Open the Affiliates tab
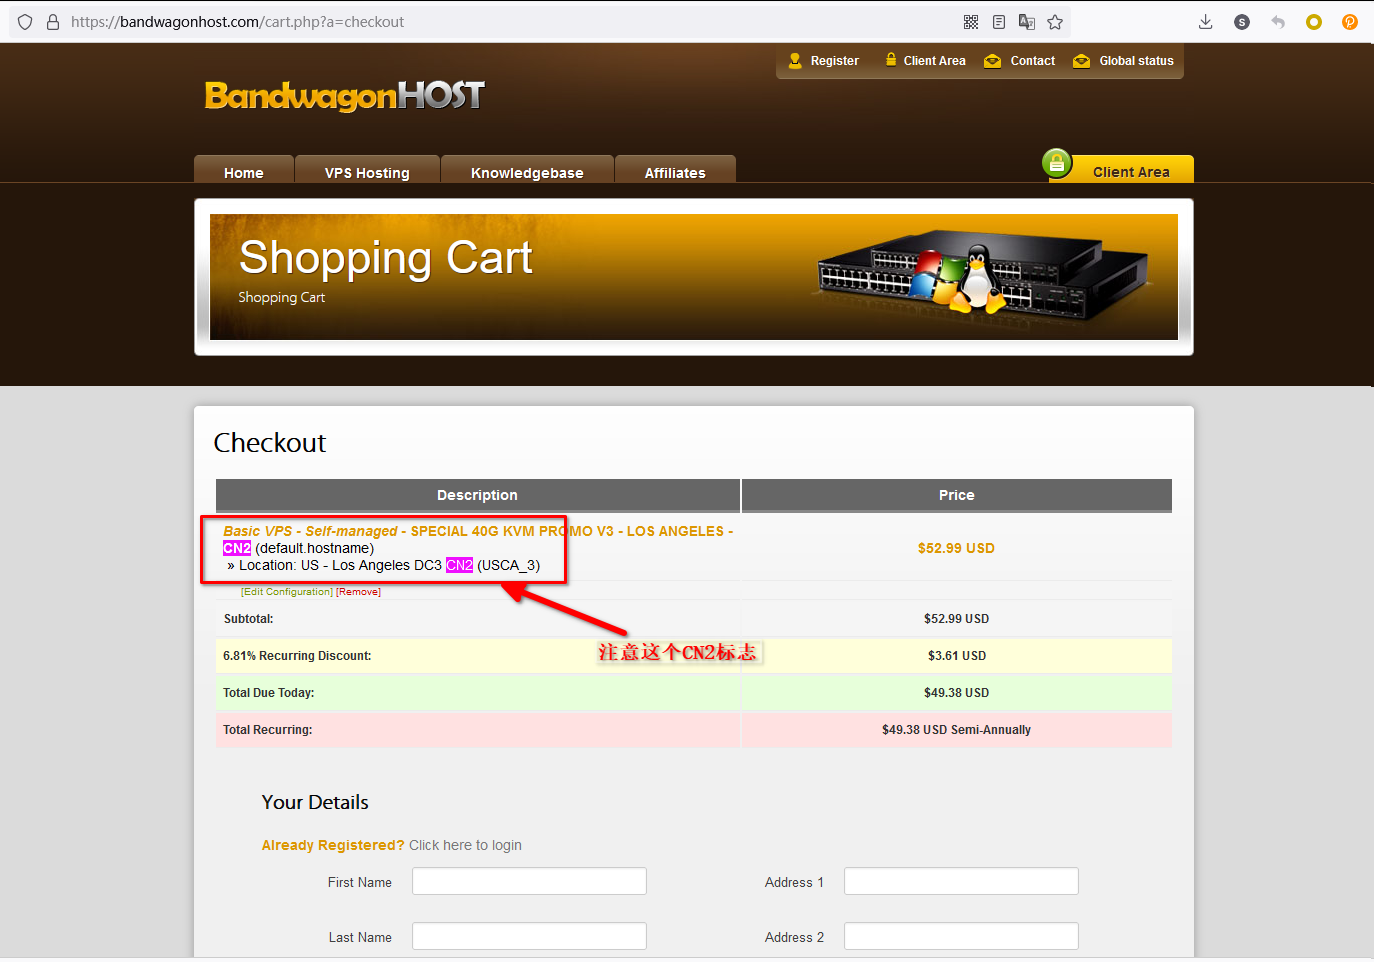The image size is (1374, 962). pos(675,173)
